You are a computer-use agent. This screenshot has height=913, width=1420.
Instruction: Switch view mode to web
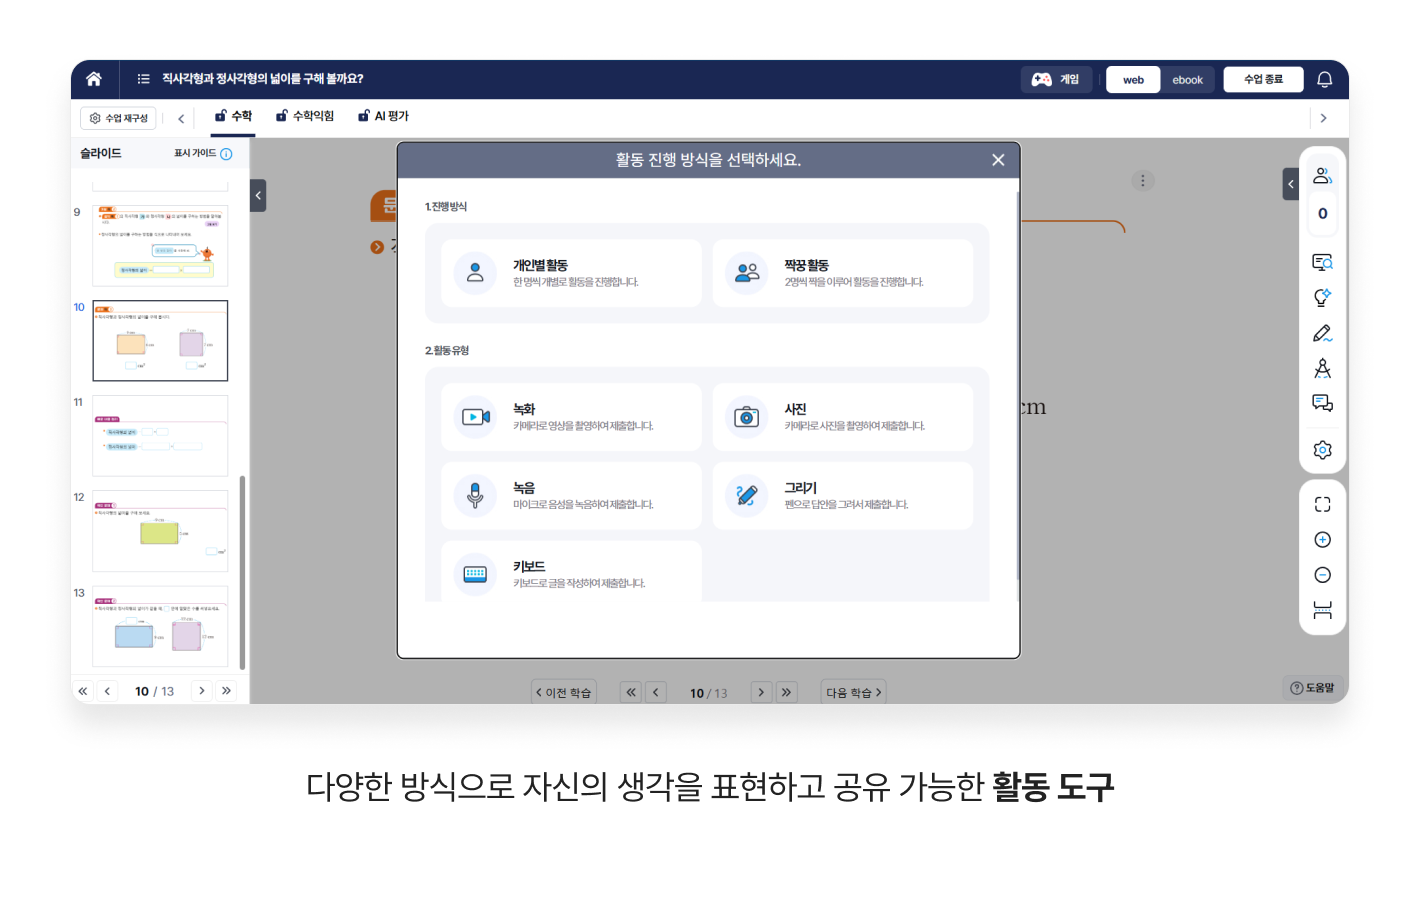point(1133,80)
